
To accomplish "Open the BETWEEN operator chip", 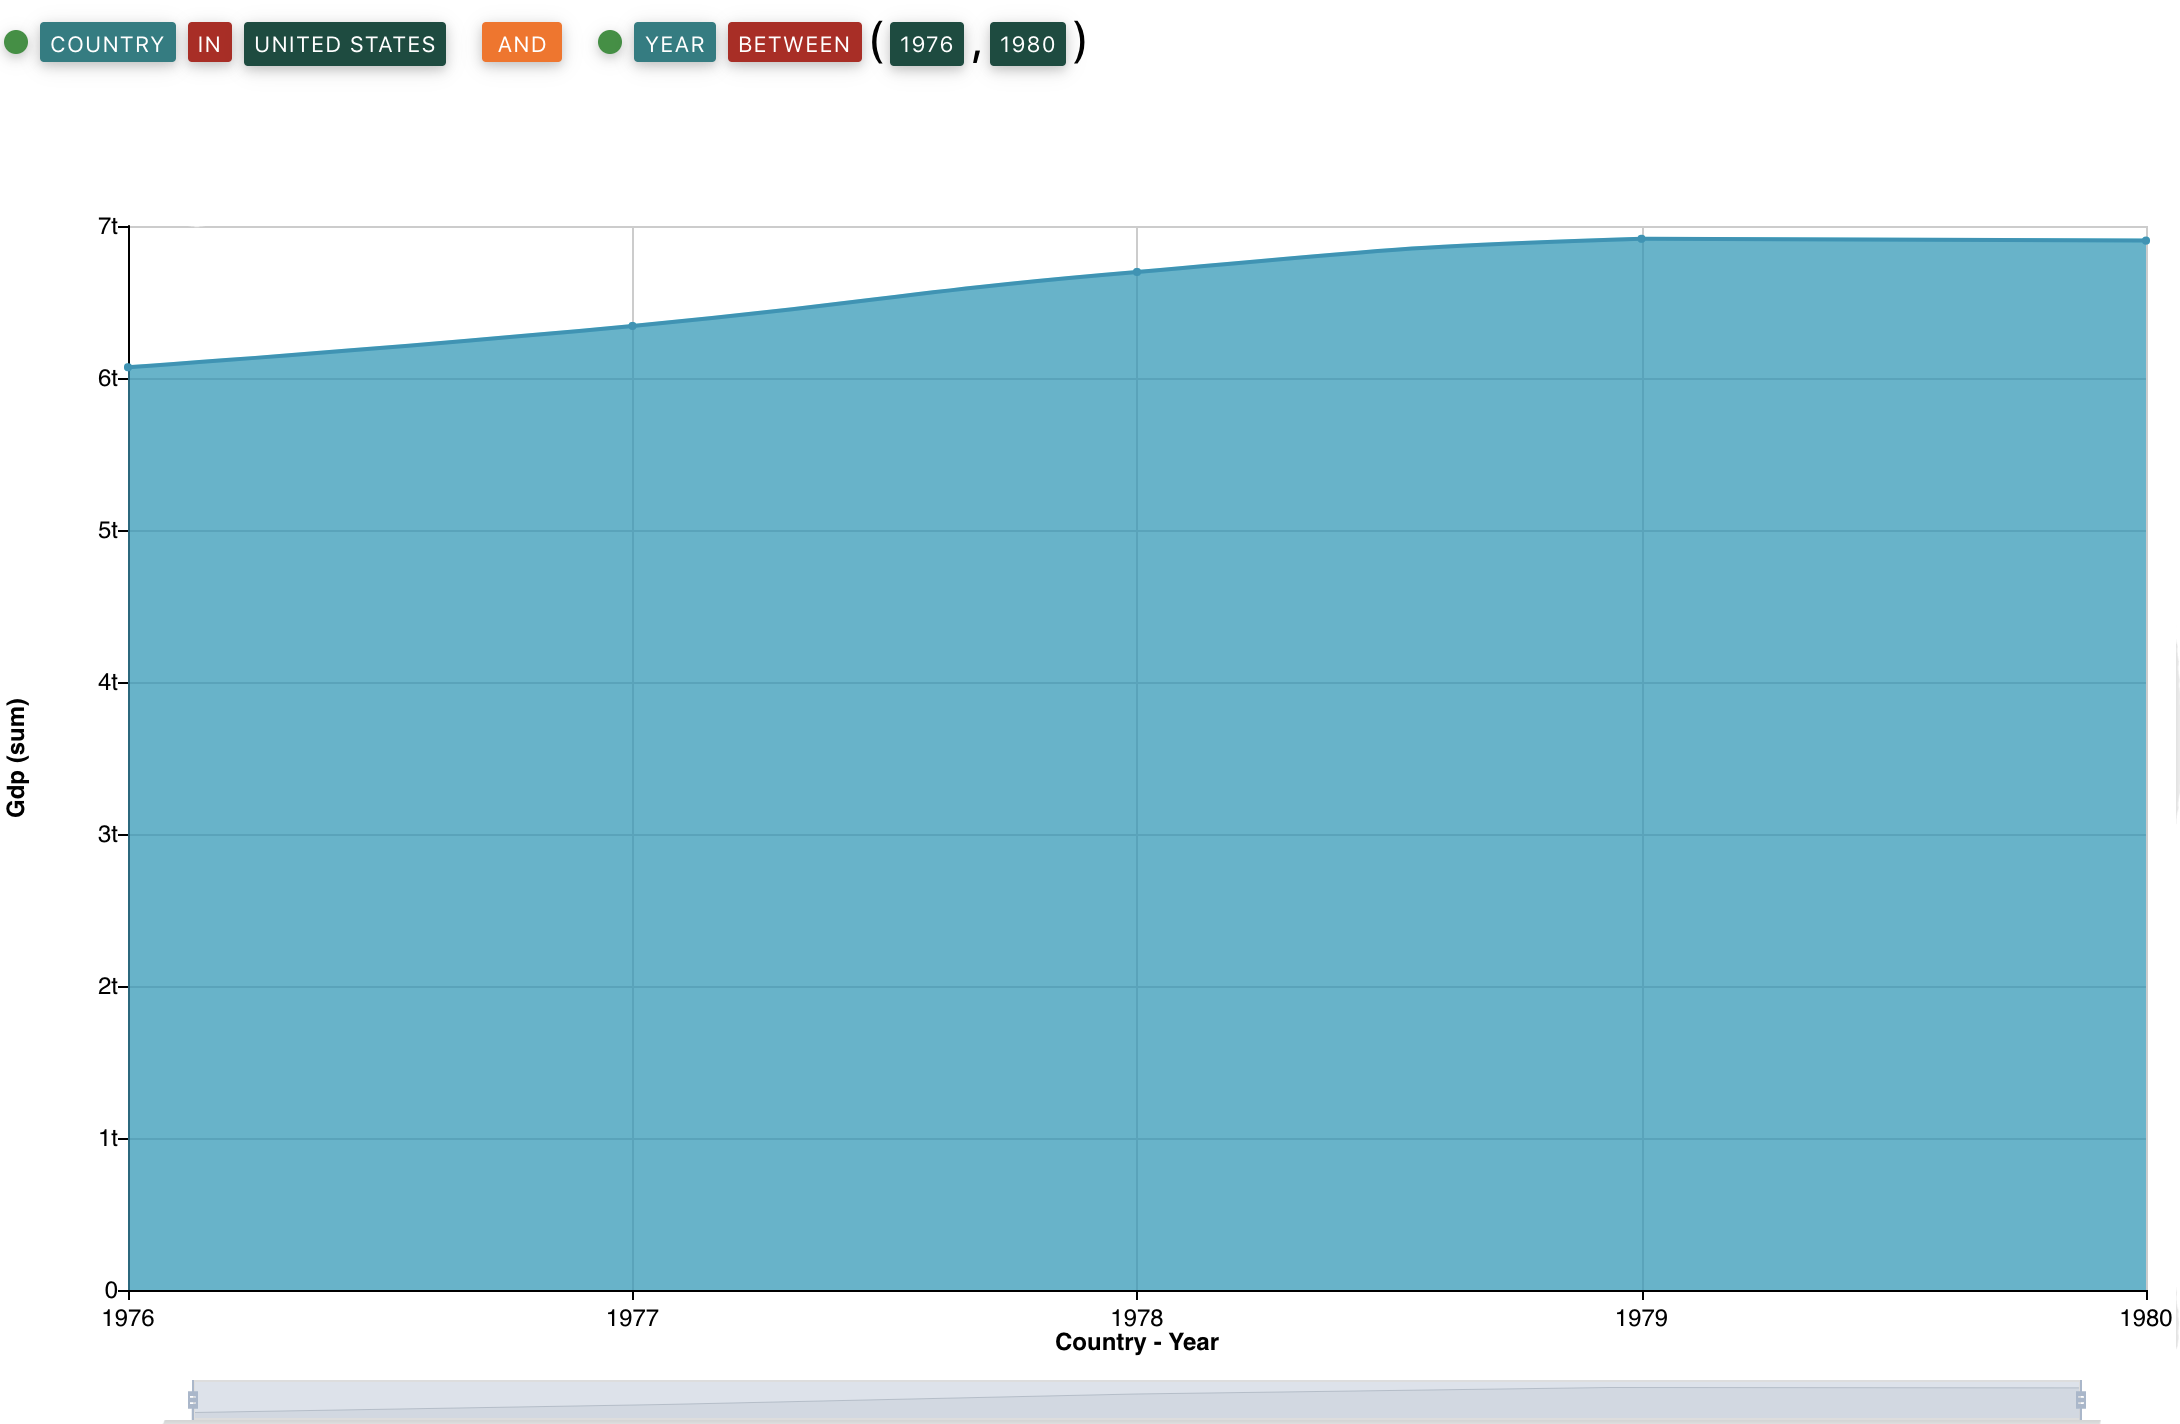I will (x=794, y=43).
